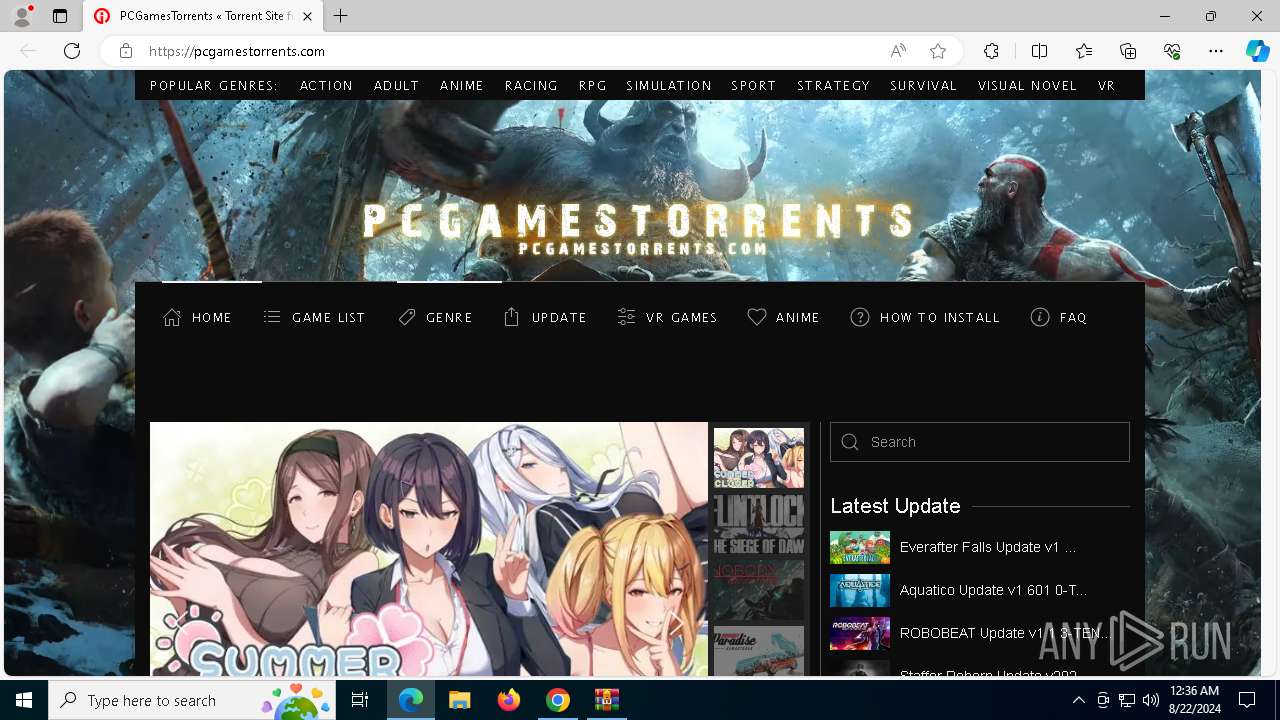
Task: Open Microsoft Edge from taskbar
Action: click(x=411, y=700)
